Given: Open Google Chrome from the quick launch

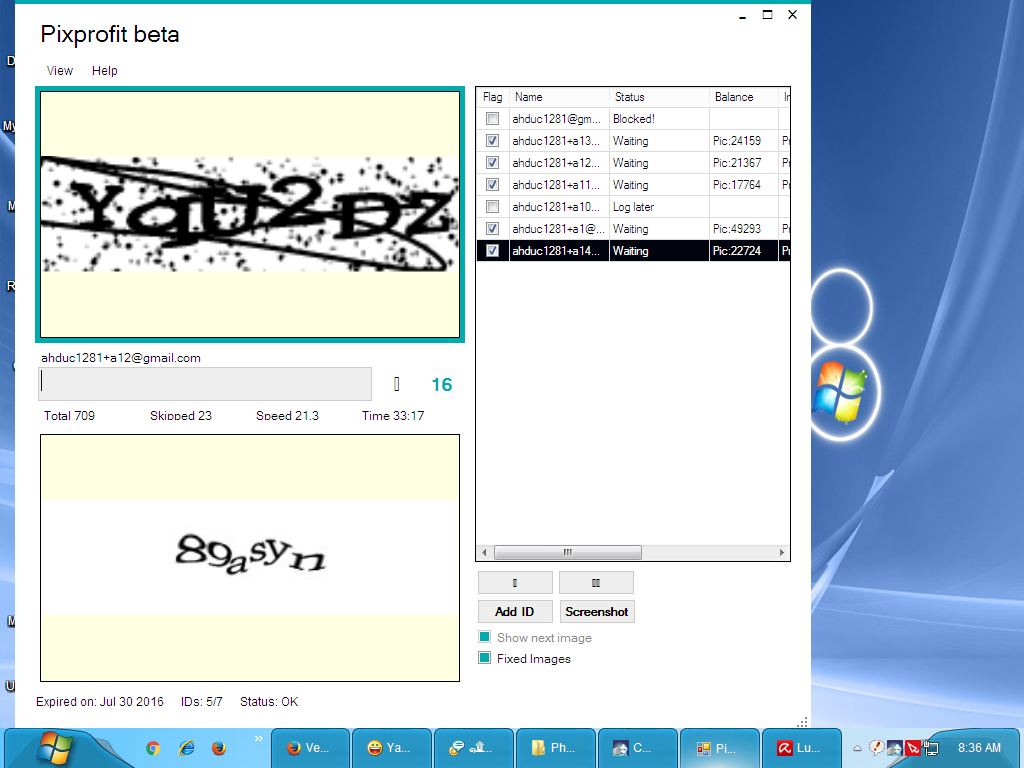Looking at the screenshot, I should tap(153, 748).
